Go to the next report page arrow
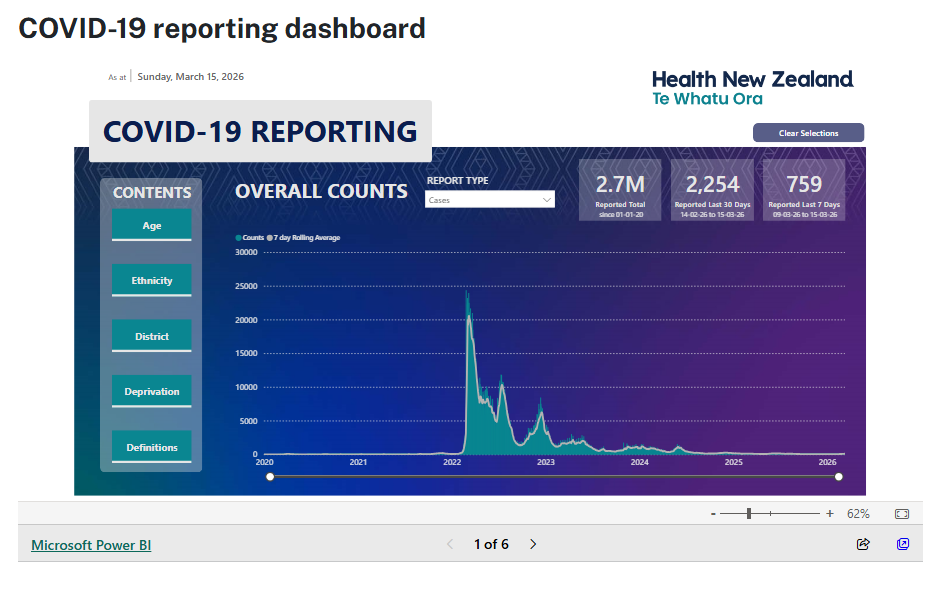The width and height of the screenshot is (945, 594). tap(533, 544)
